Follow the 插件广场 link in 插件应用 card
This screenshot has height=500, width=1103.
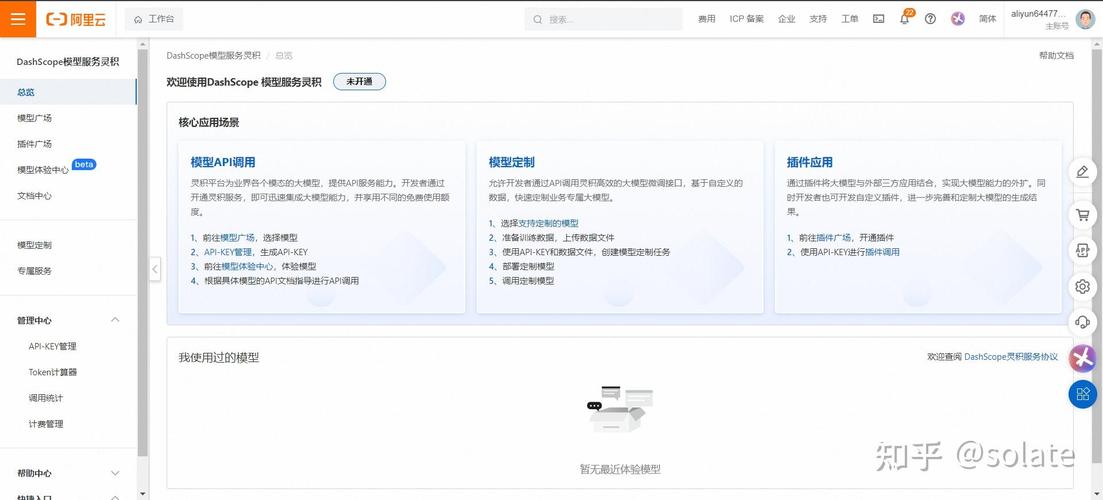(x=834, y=238)
